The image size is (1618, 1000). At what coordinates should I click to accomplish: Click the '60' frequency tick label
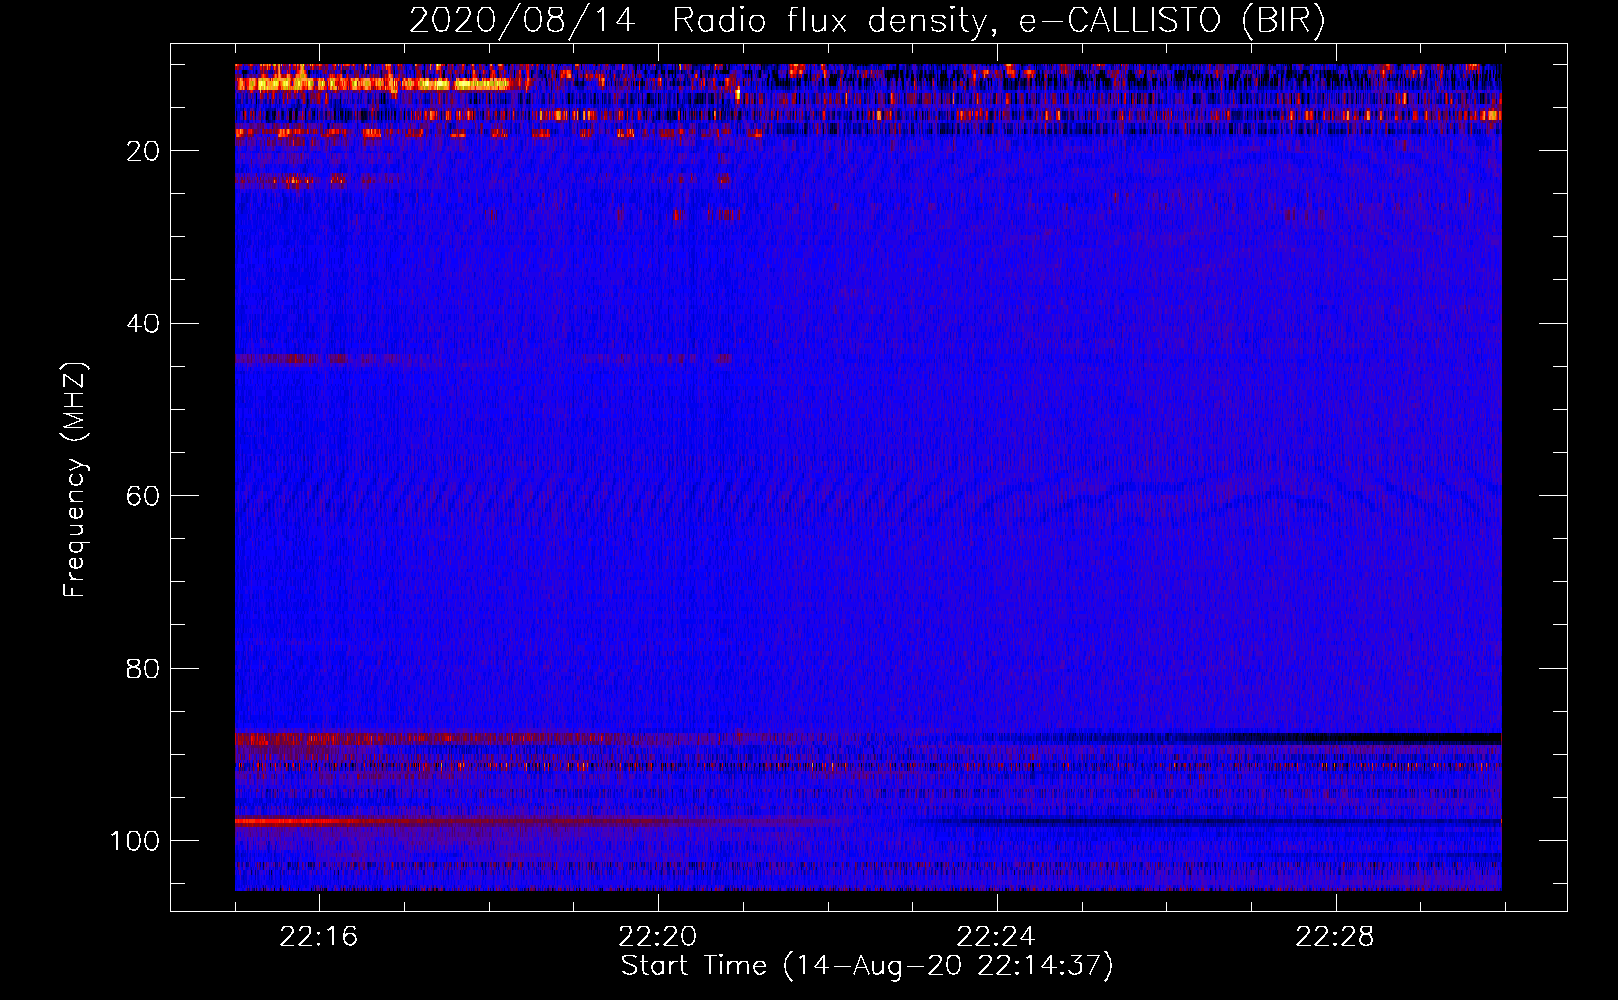143,496
